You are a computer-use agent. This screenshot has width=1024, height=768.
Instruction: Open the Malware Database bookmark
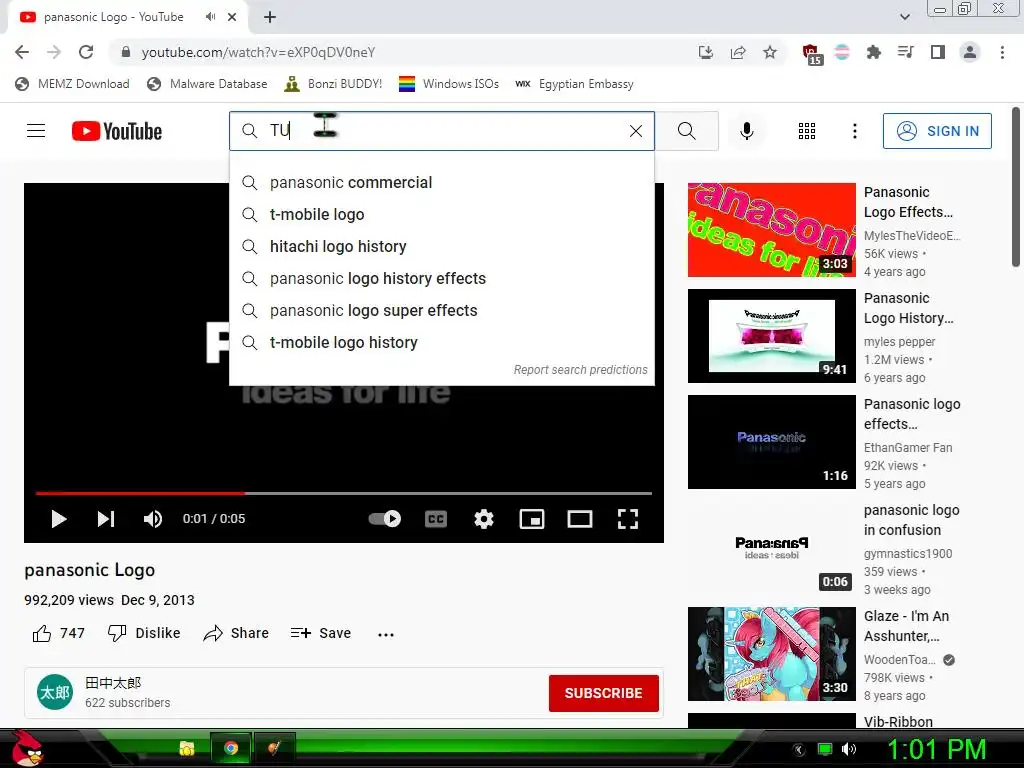tap(208, 84)
